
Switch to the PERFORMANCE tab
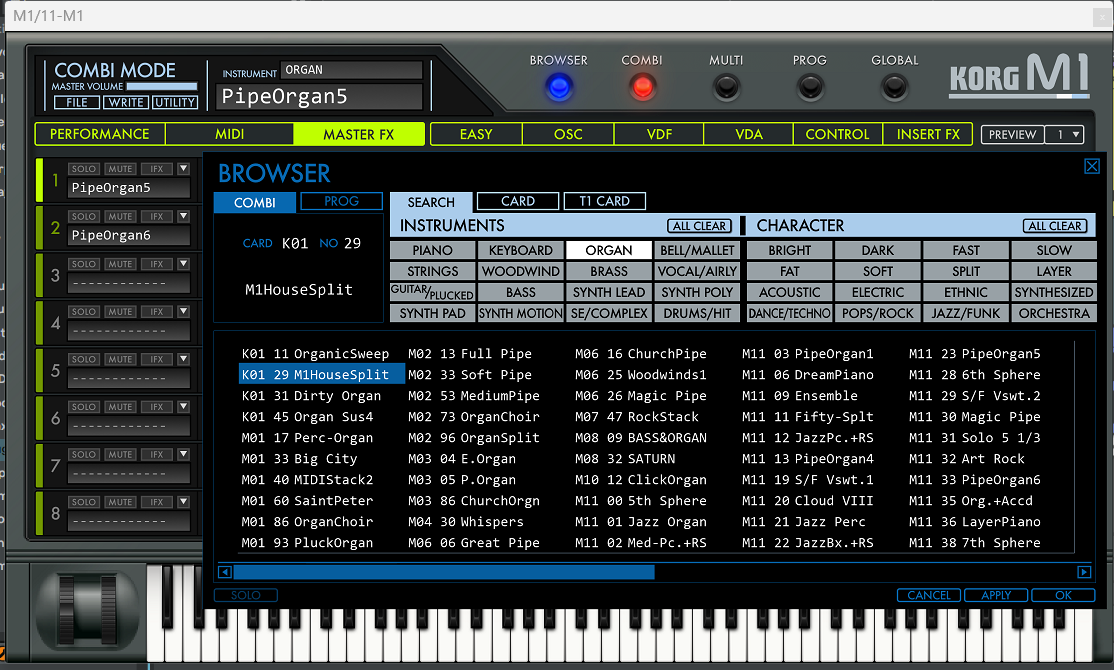(x=99, y=134)
